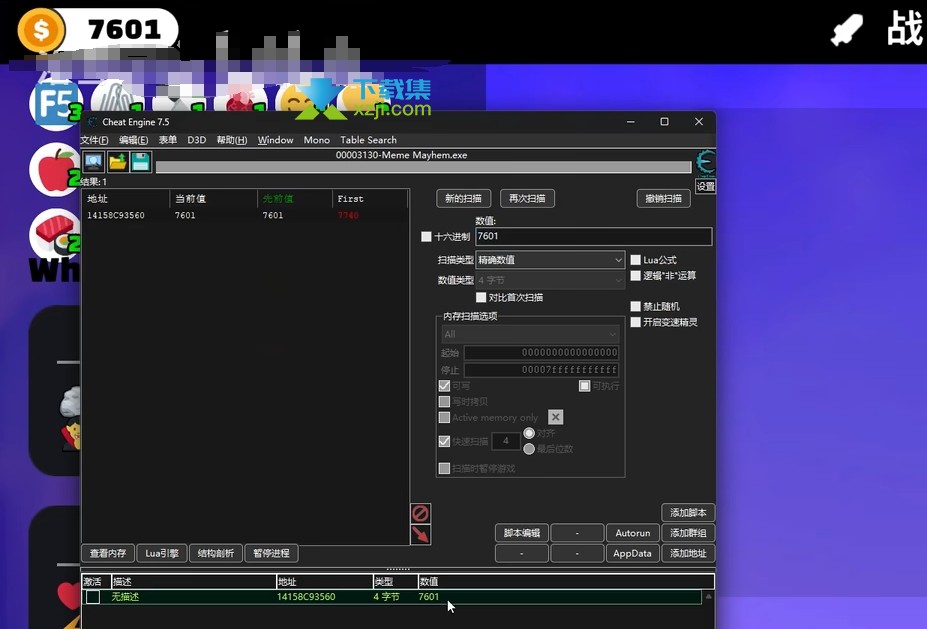Enable the 对比首次扫描 checkbox

(481, 297)
